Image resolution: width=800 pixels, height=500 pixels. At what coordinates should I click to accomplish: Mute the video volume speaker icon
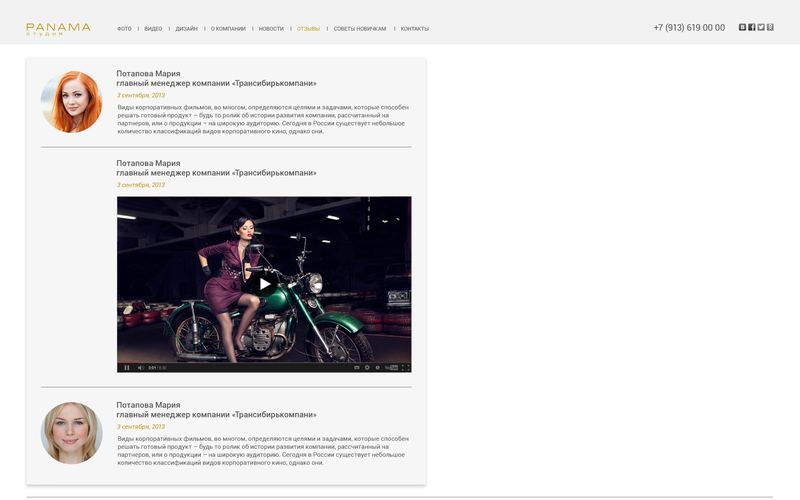(140, 367)
